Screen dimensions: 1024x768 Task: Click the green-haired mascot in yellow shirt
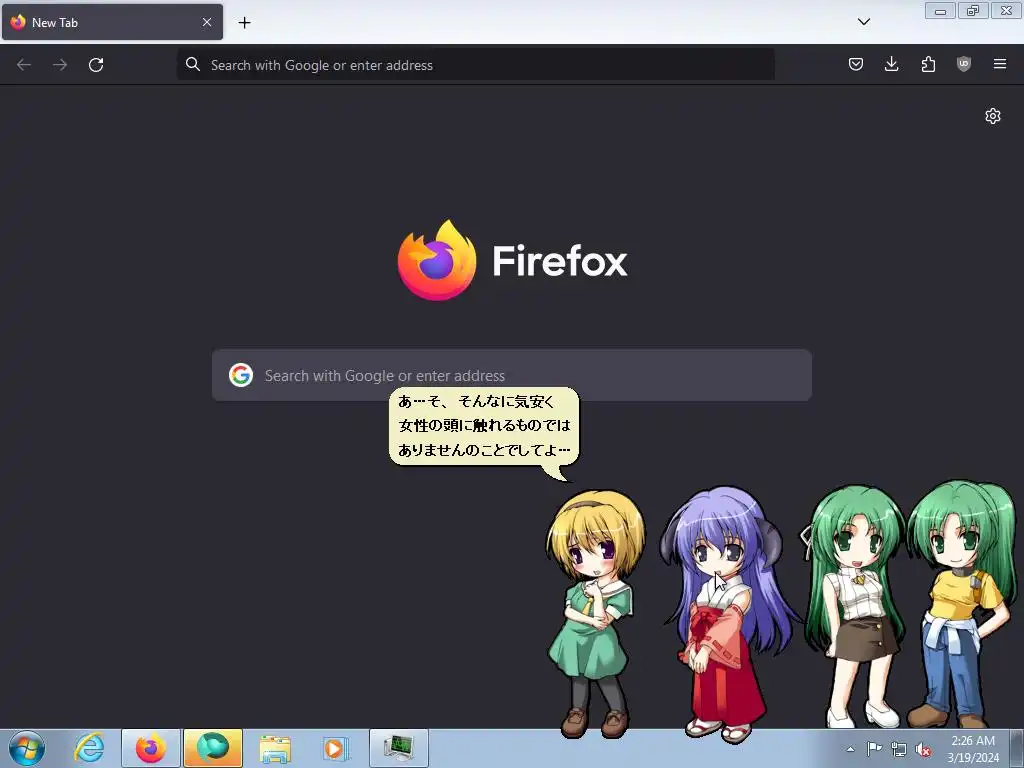(960, 604)
